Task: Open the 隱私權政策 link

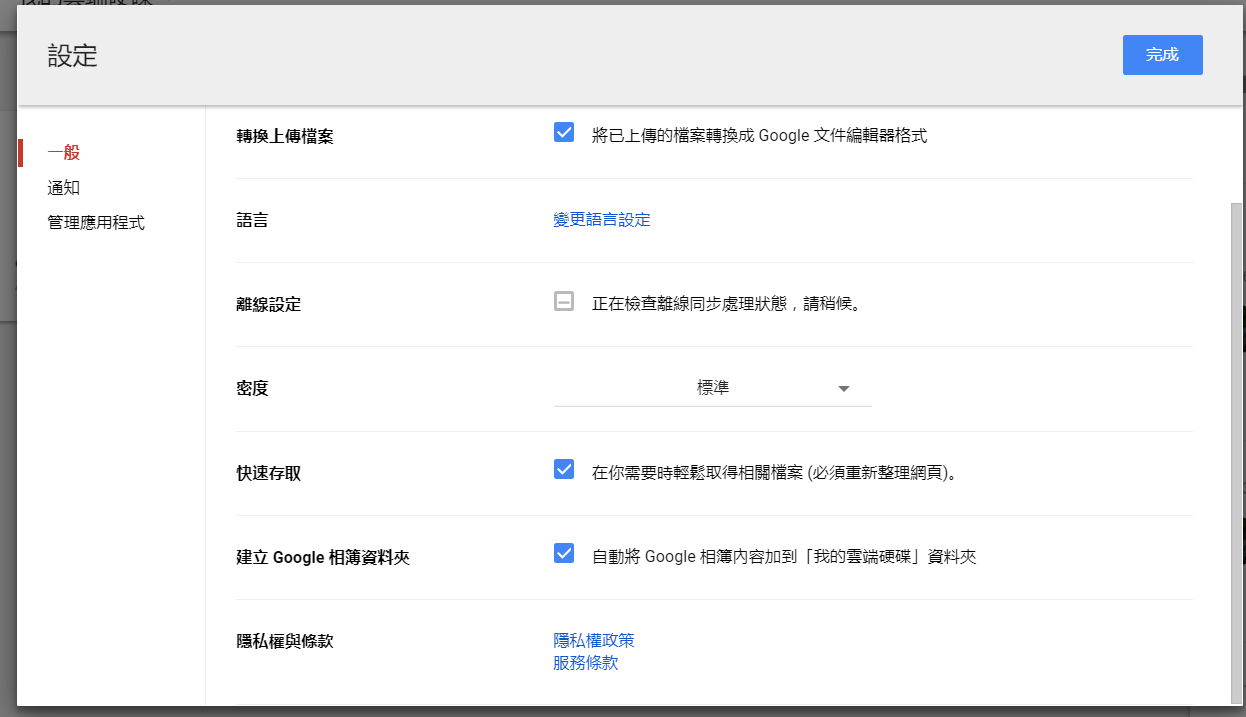Action: 594,641
